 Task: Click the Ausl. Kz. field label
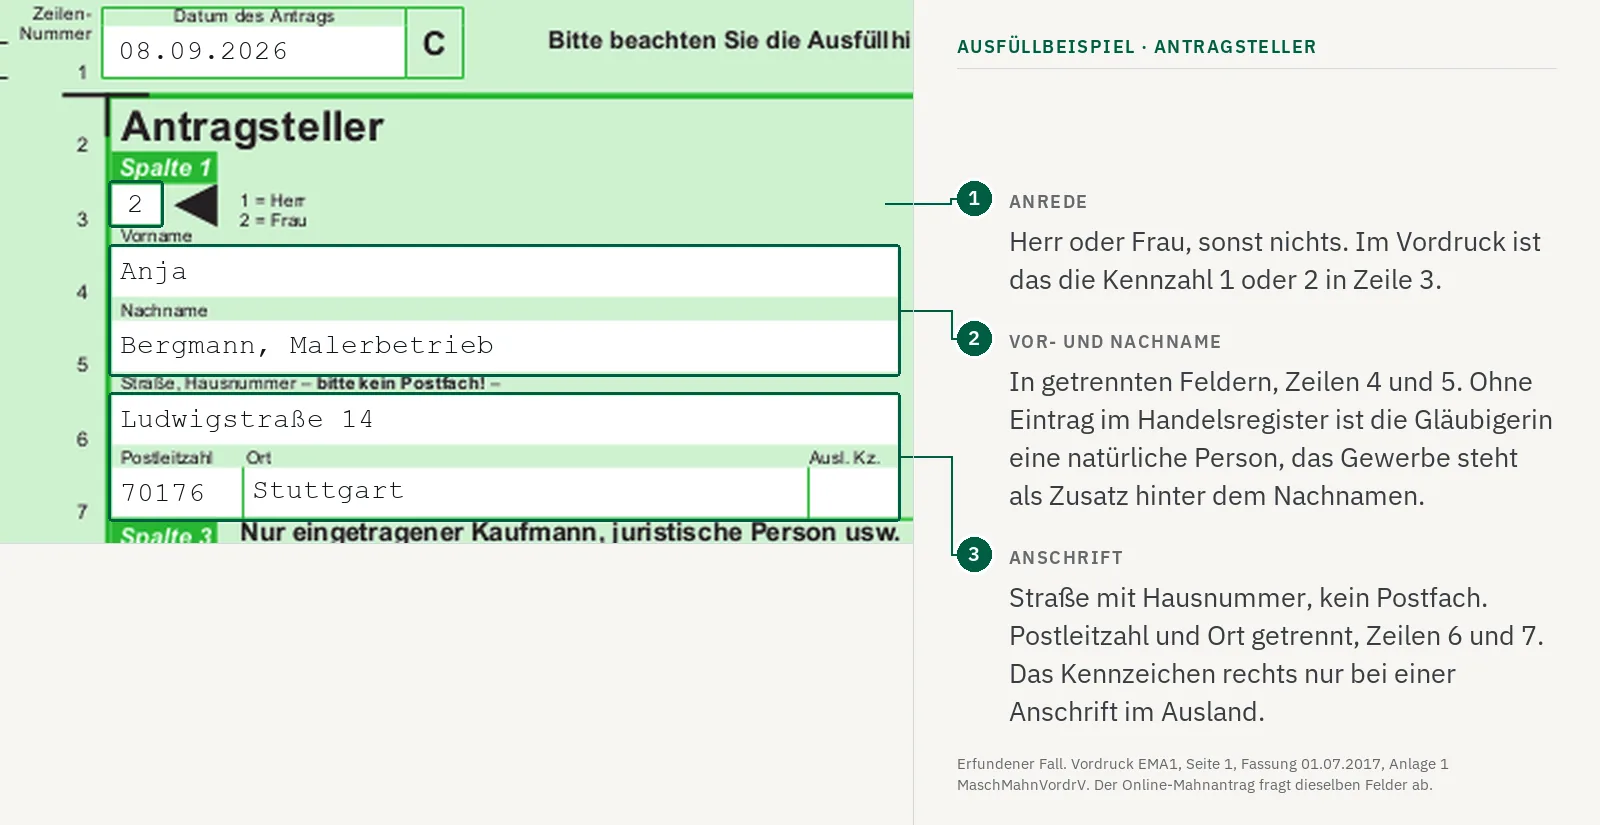click(x=845, y=458)
